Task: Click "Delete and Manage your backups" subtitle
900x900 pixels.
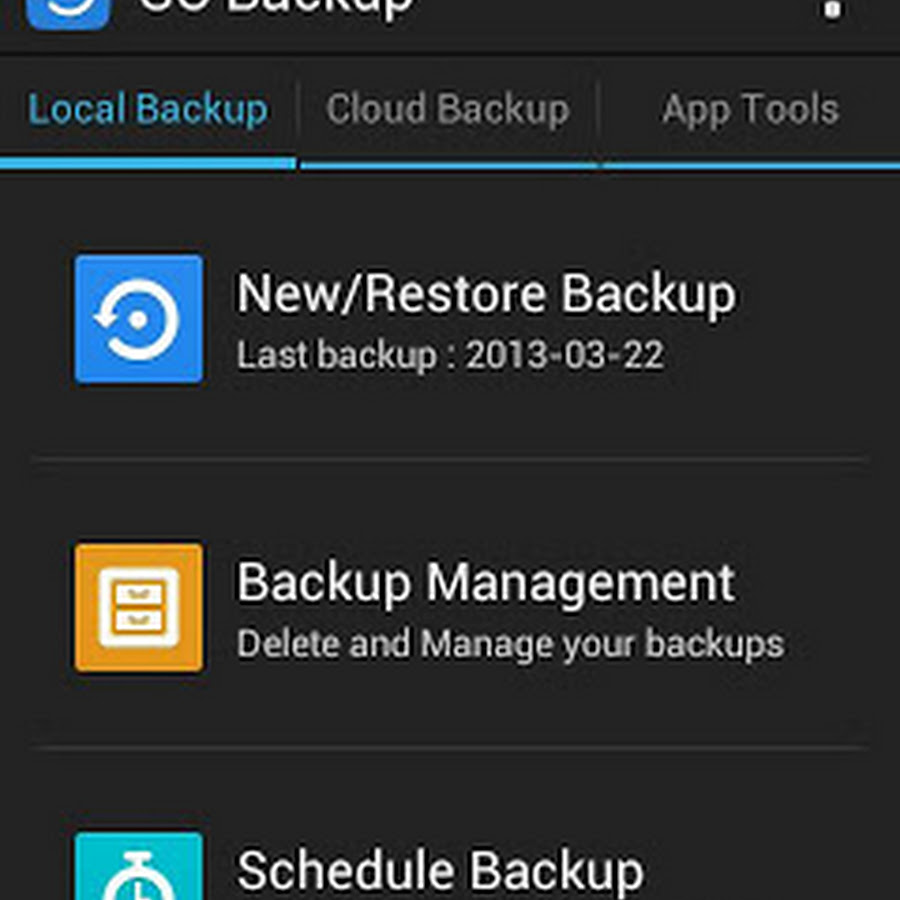Action: (x=510, y=644)
